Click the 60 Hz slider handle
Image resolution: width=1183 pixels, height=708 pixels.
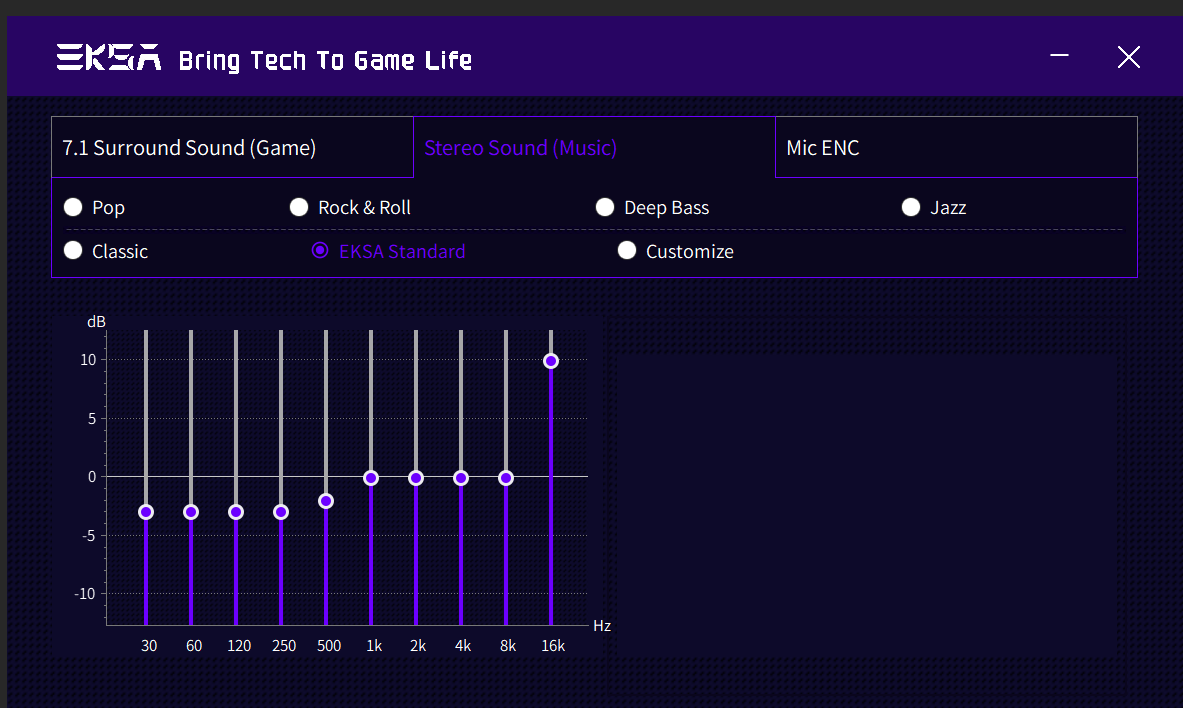191,513
